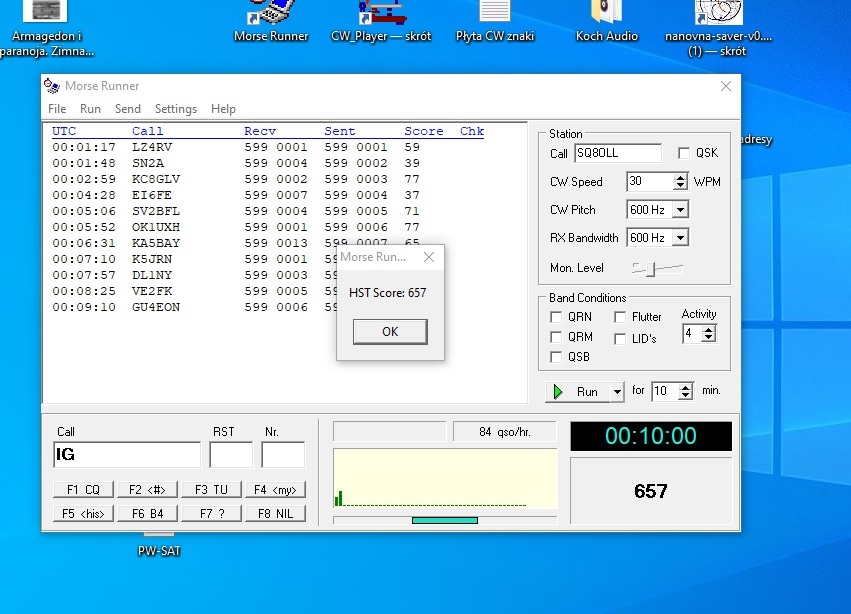The image size is (851, 614).
Task: Open the Send menu
Action: (128, 109)
